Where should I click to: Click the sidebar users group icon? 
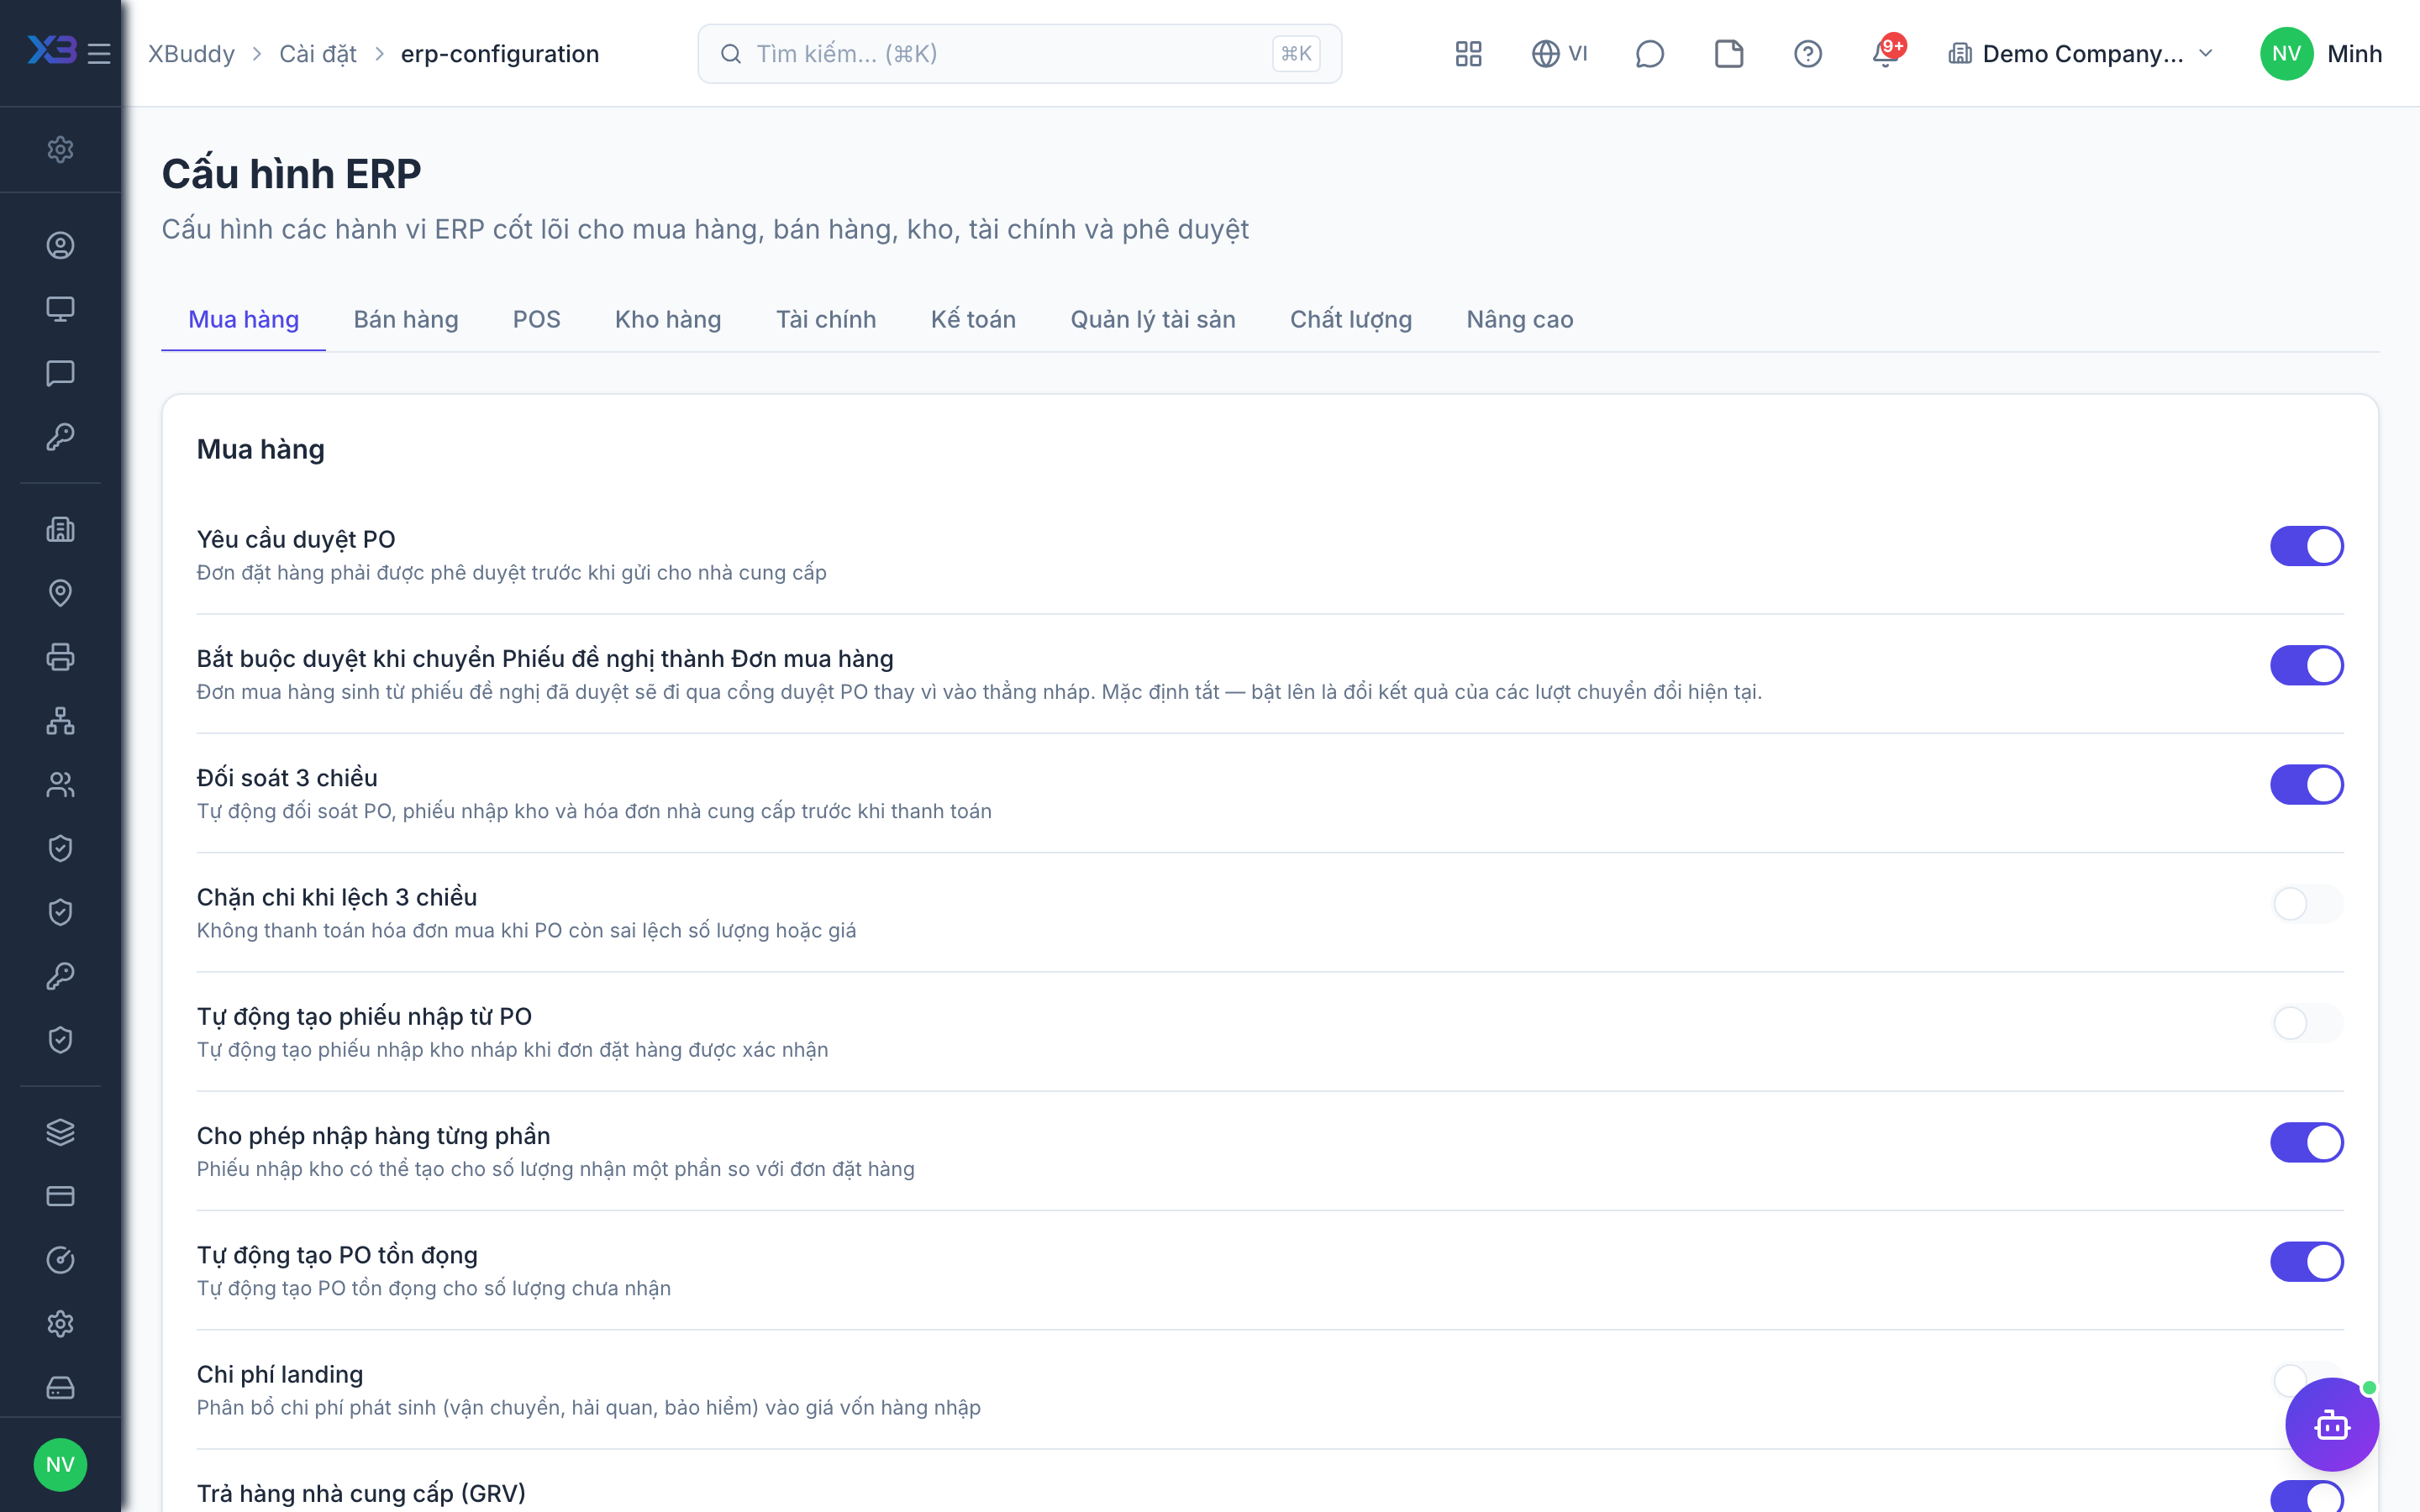point(60,785)
